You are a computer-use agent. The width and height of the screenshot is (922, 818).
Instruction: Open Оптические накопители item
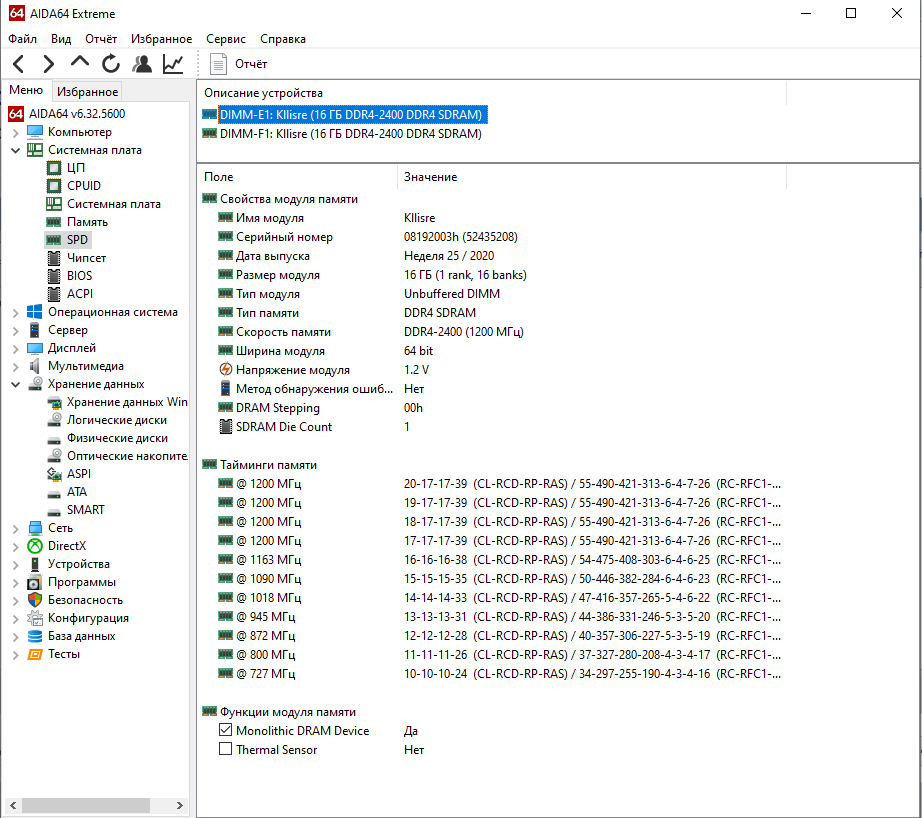click(x=127, y=456)
